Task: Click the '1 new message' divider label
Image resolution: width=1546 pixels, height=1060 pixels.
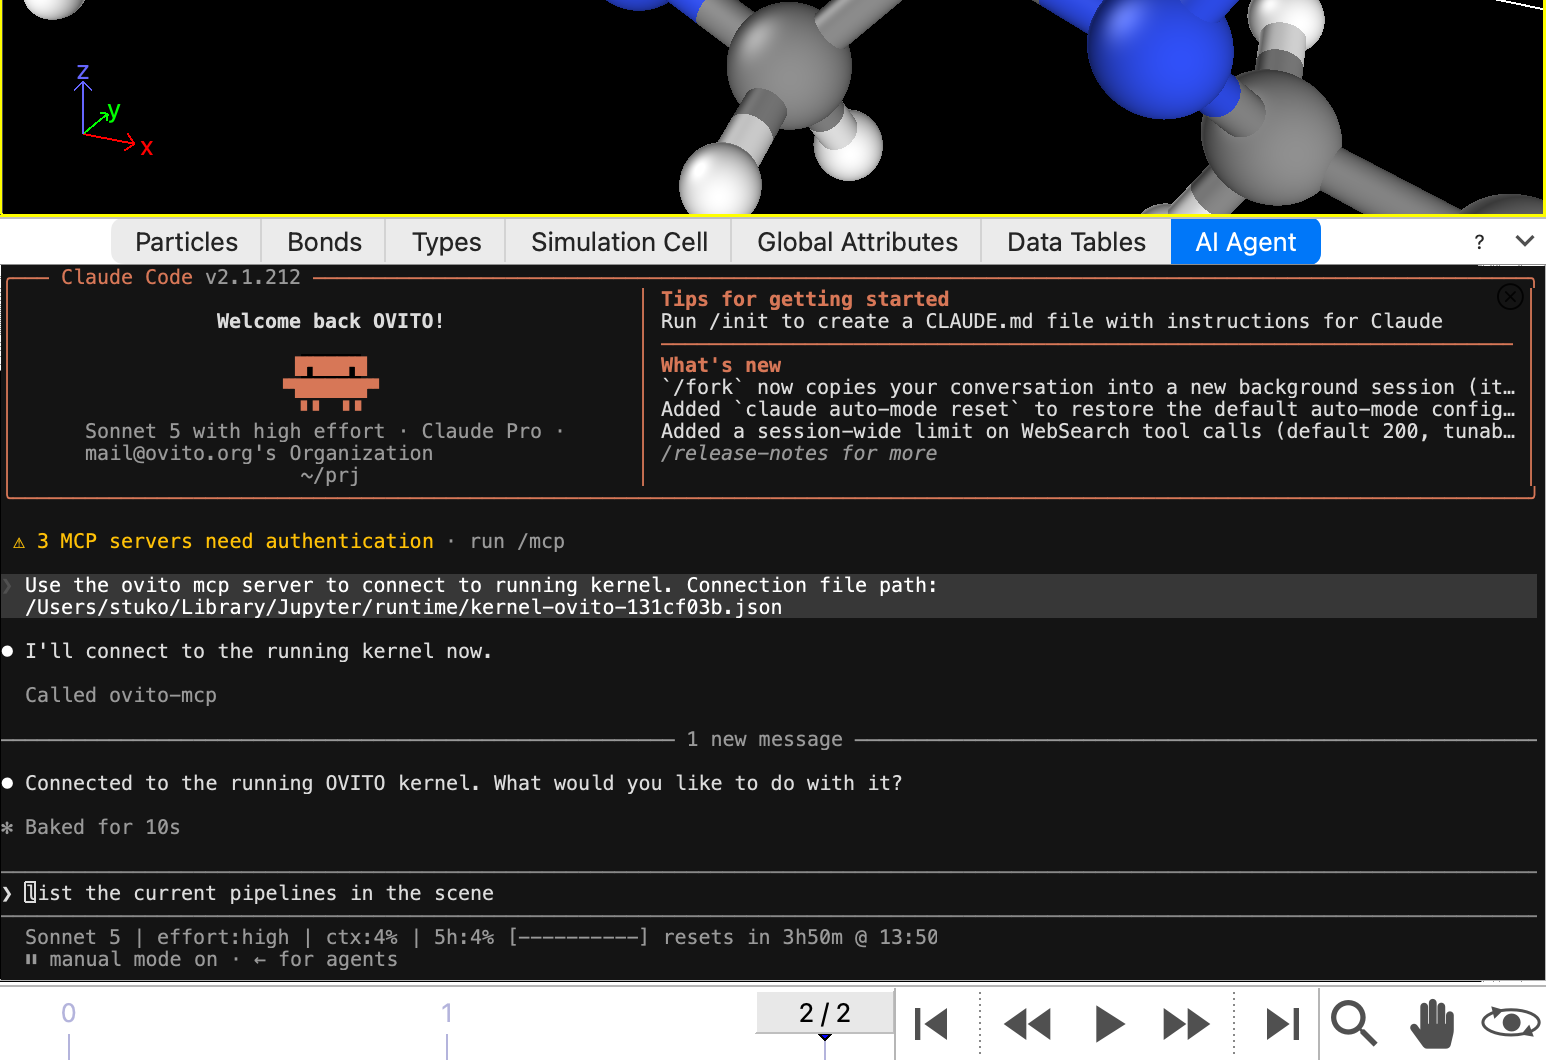Action: 765,739
